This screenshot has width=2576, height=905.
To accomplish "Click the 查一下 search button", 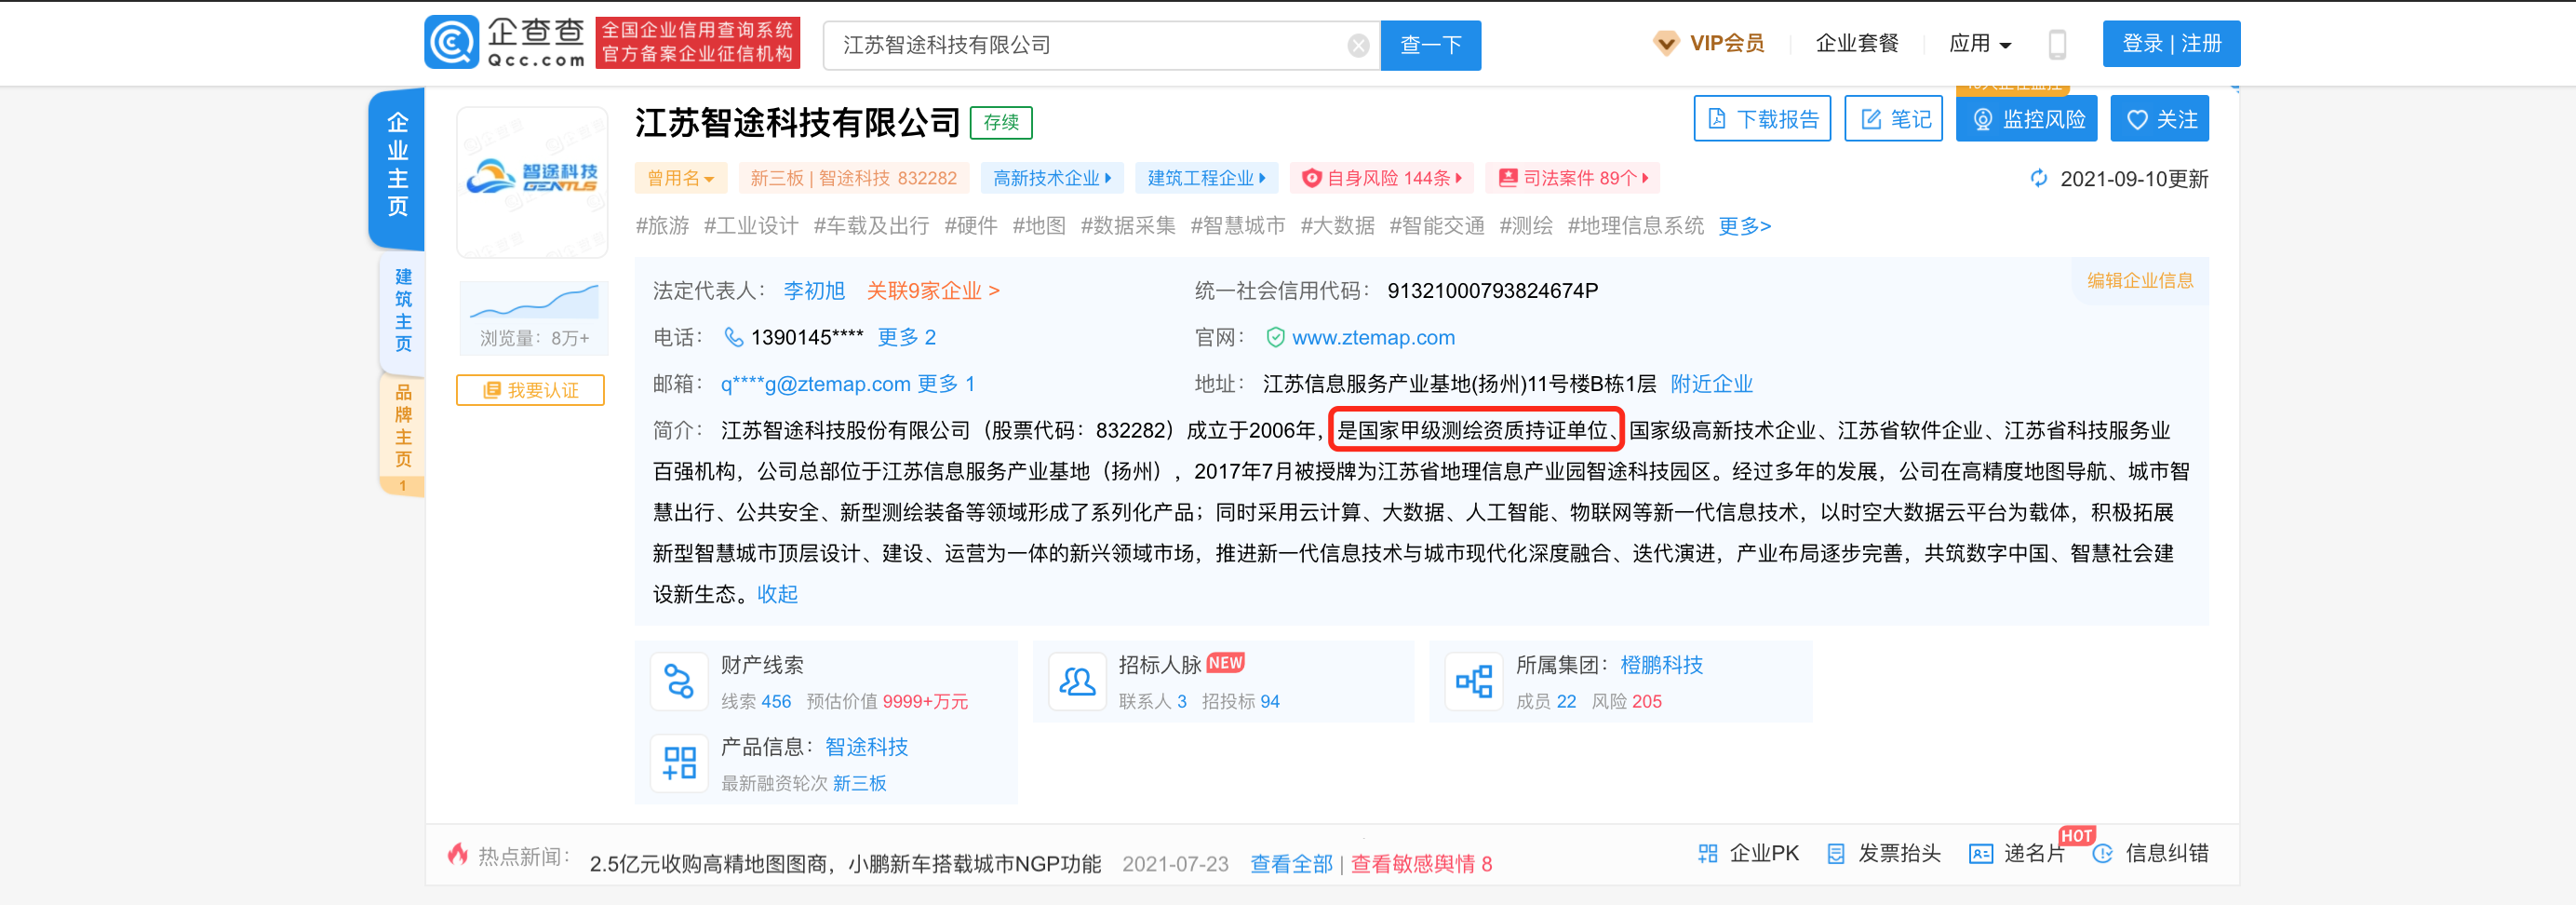I will [x=1430, y=46].
